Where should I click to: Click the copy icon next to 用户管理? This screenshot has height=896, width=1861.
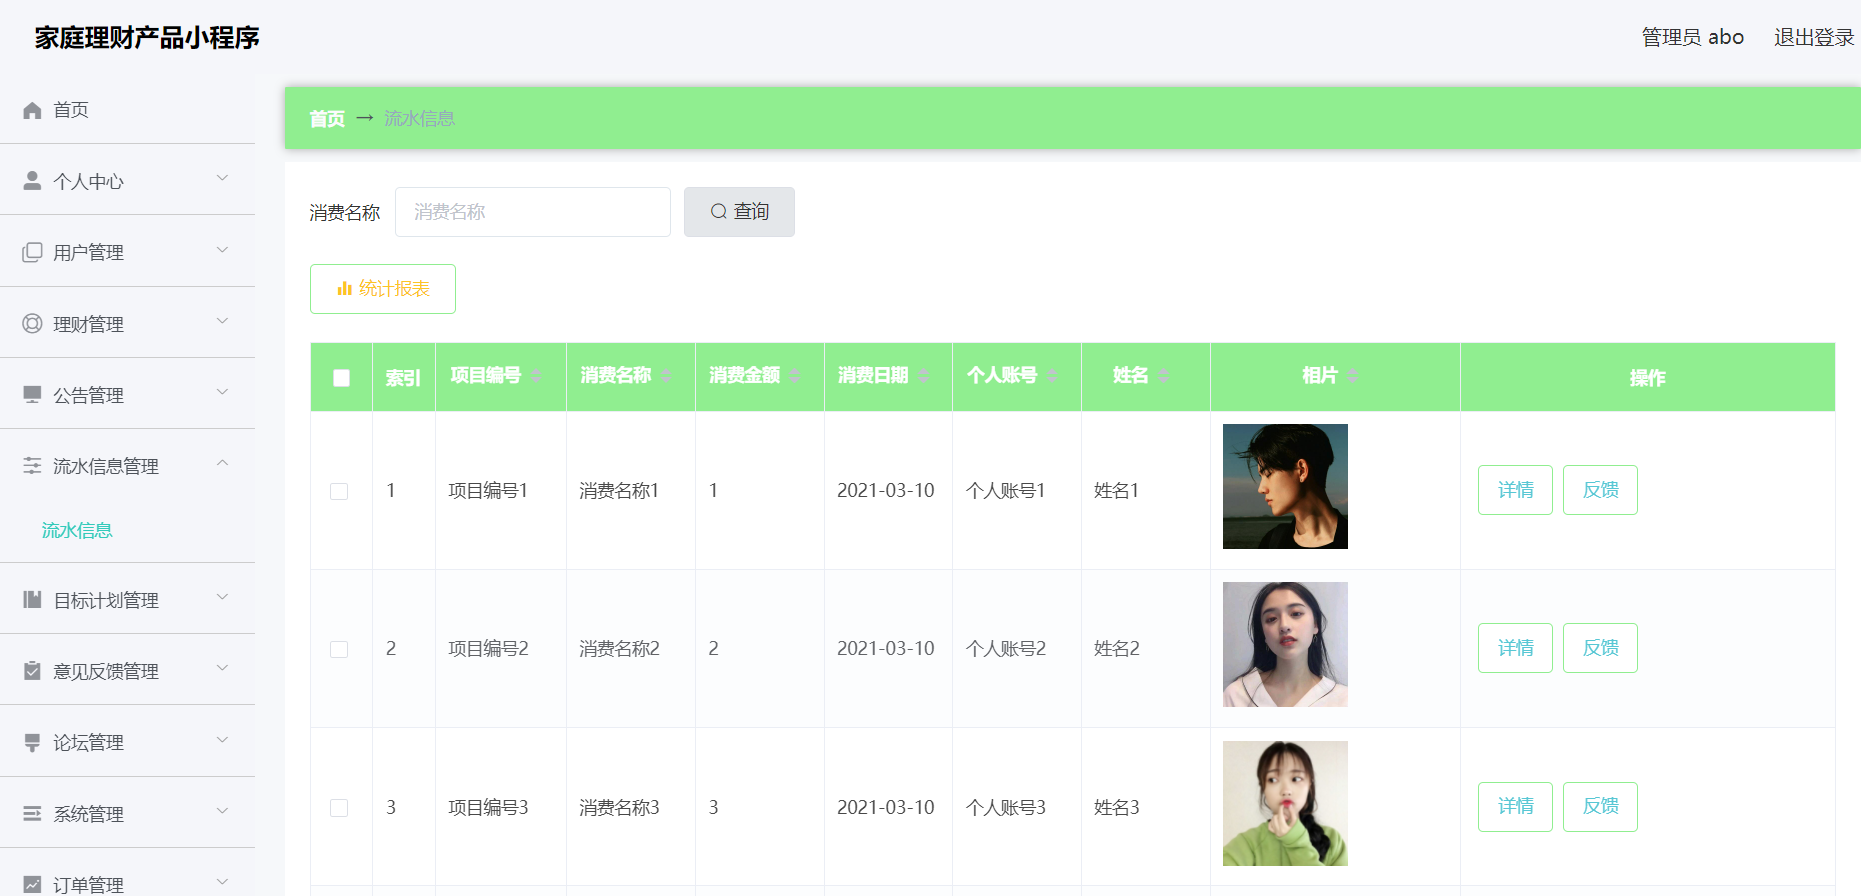(32, 252)
